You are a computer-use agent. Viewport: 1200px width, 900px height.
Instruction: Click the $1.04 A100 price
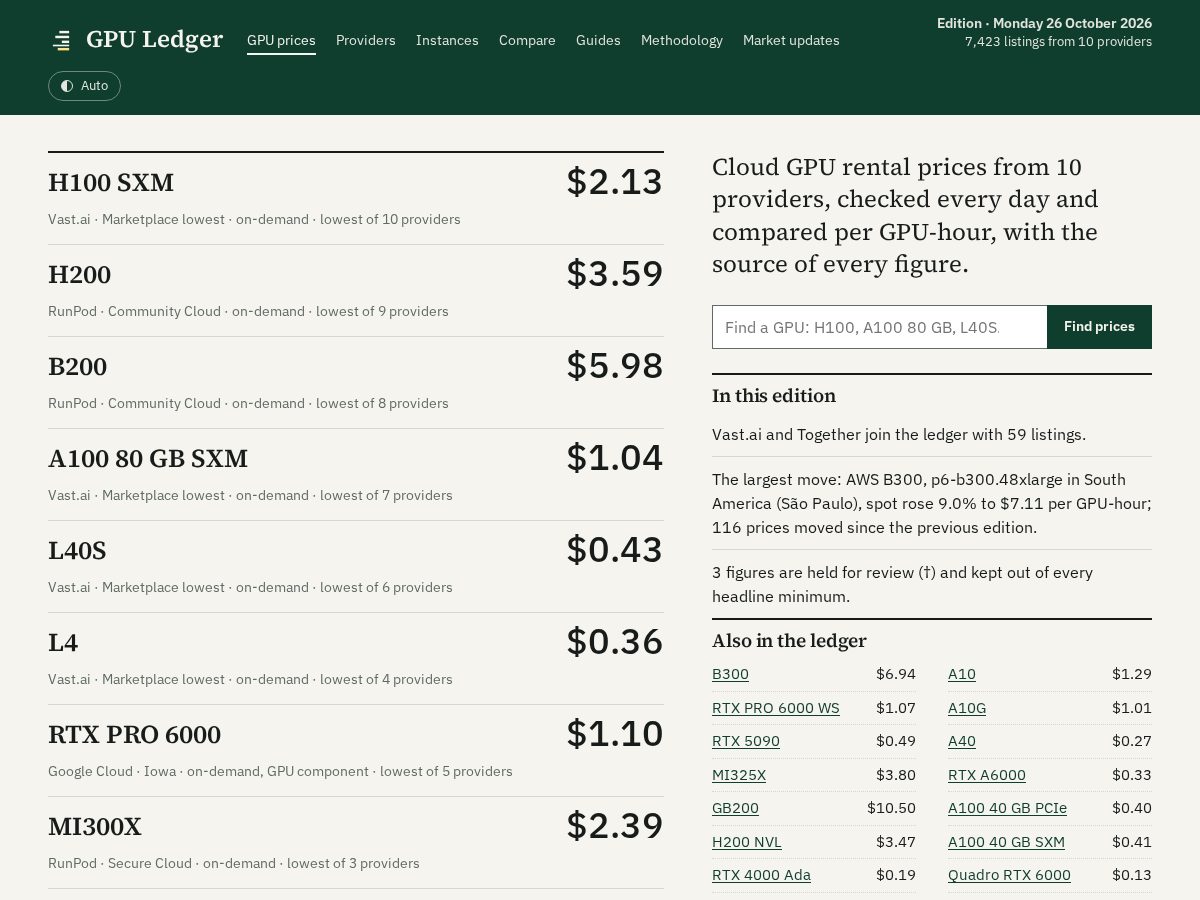pos(615,458)
